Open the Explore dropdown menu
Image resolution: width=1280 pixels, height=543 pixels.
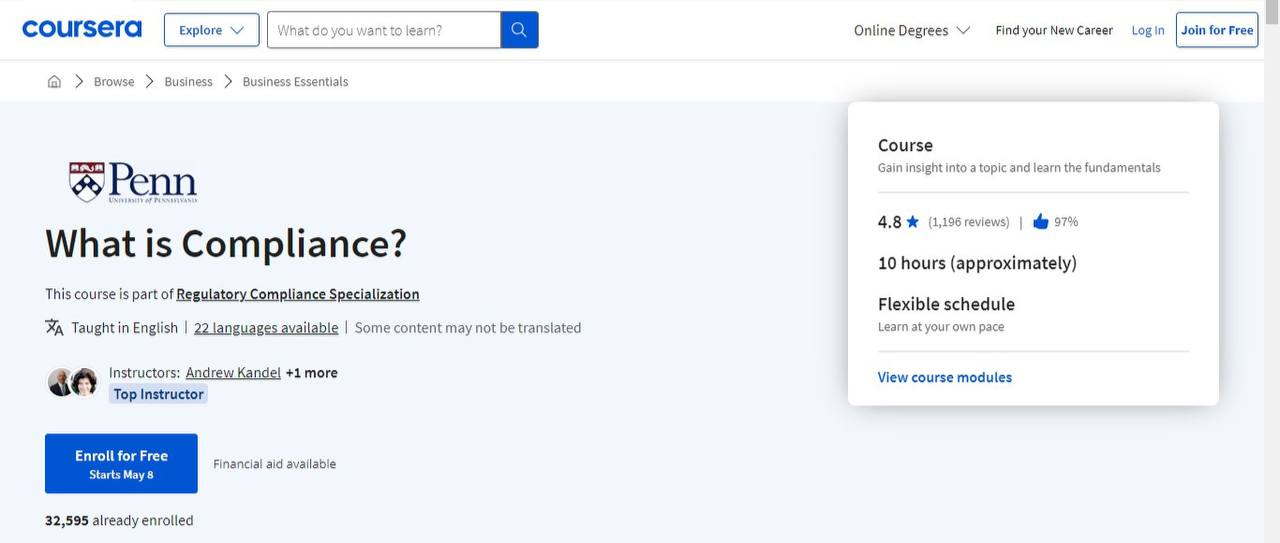(211, 30)
